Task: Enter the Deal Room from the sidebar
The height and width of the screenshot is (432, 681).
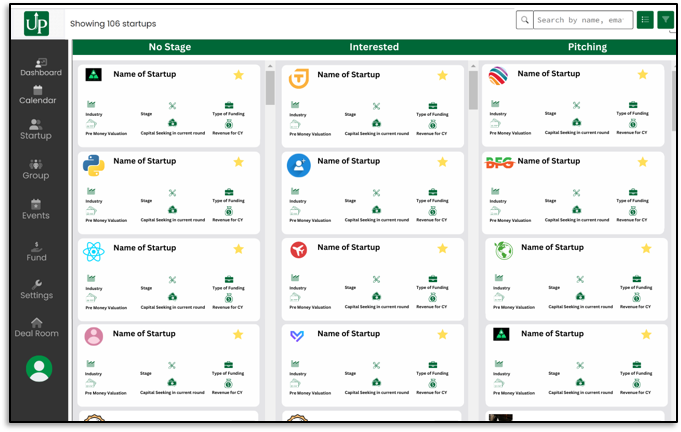Action: [36, 328]
